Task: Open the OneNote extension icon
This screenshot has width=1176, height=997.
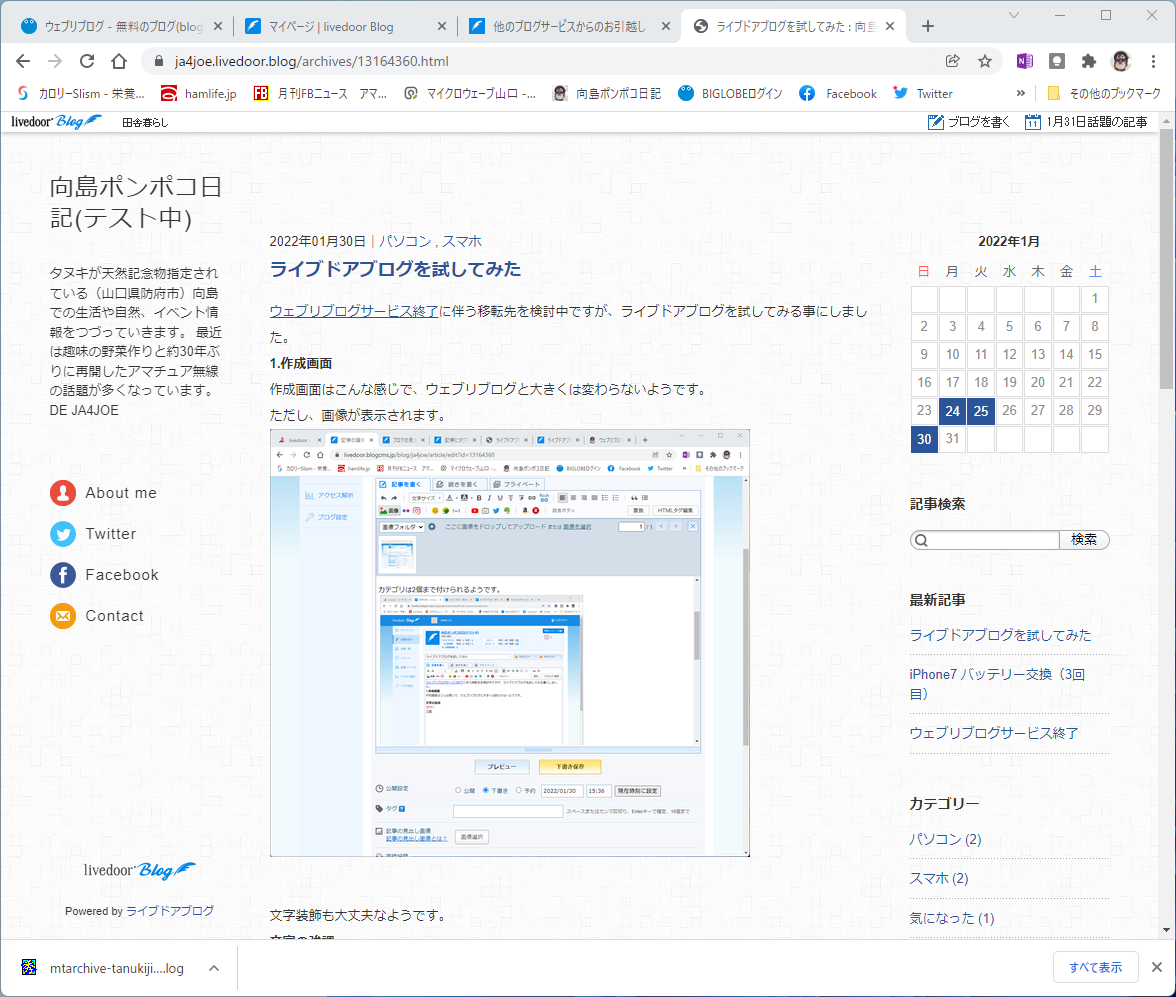Action: point(1024,62)
